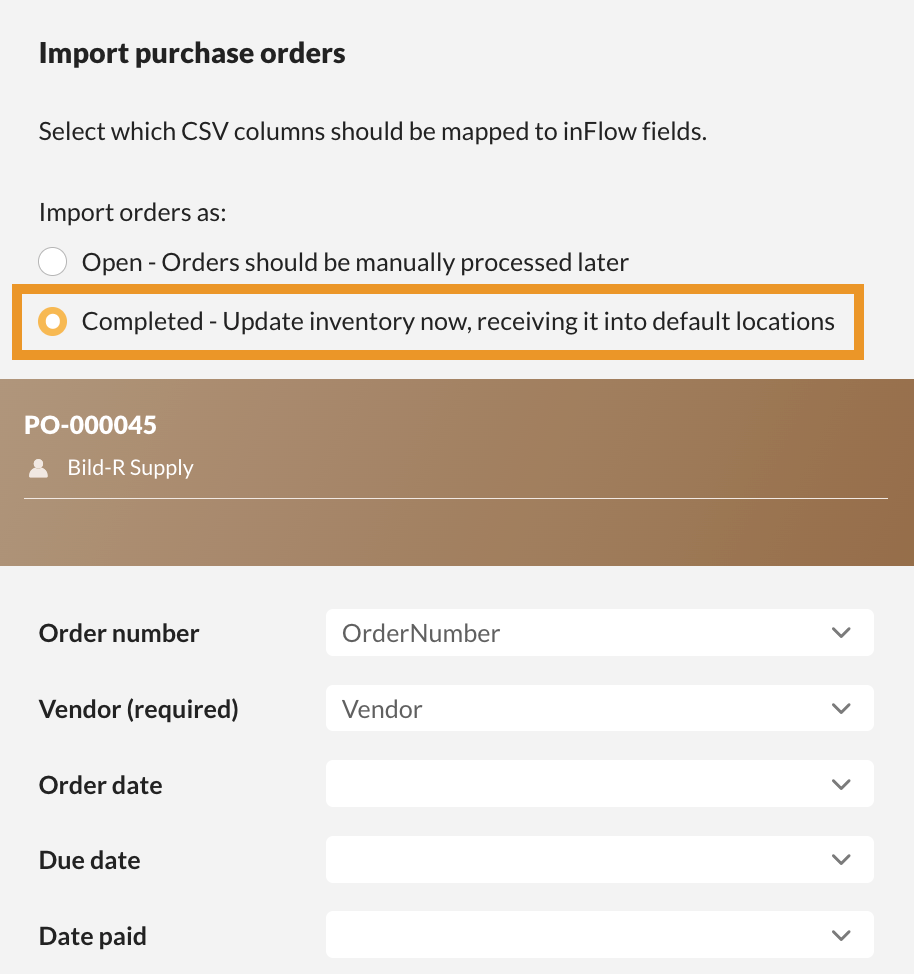Viewport: 914px width, 974px height.
Task: Expand the Date paid field options
Action: point(600,935)
